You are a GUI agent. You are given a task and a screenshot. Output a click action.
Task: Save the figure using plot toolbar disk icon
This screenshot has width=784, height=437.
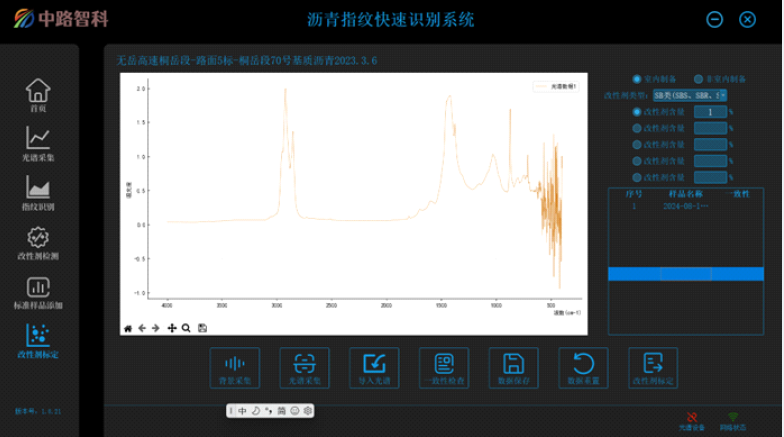(202, 328)
